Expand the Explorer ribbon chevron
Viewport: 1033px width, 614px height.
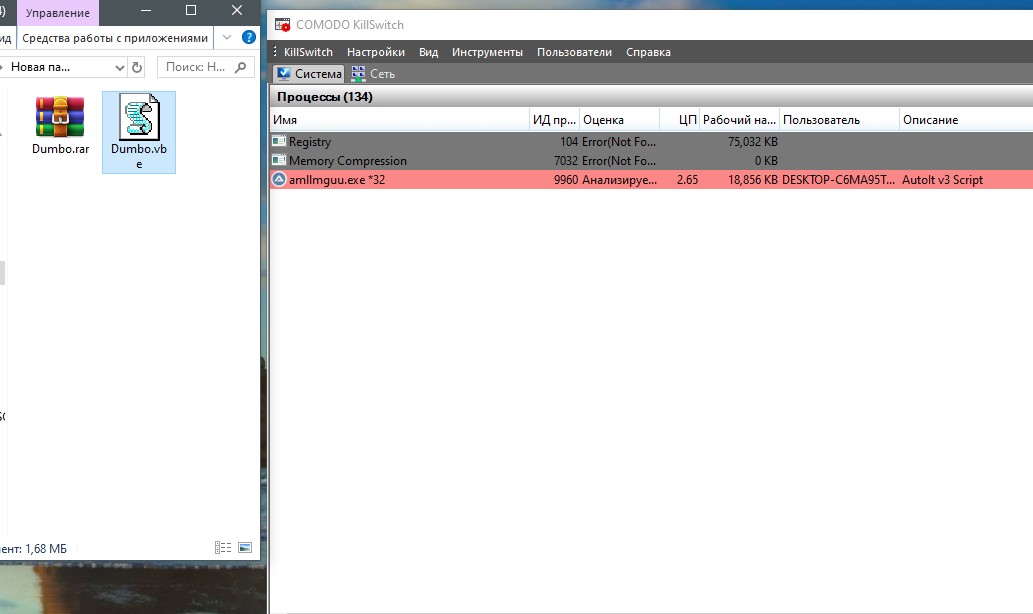pos(227,38)
